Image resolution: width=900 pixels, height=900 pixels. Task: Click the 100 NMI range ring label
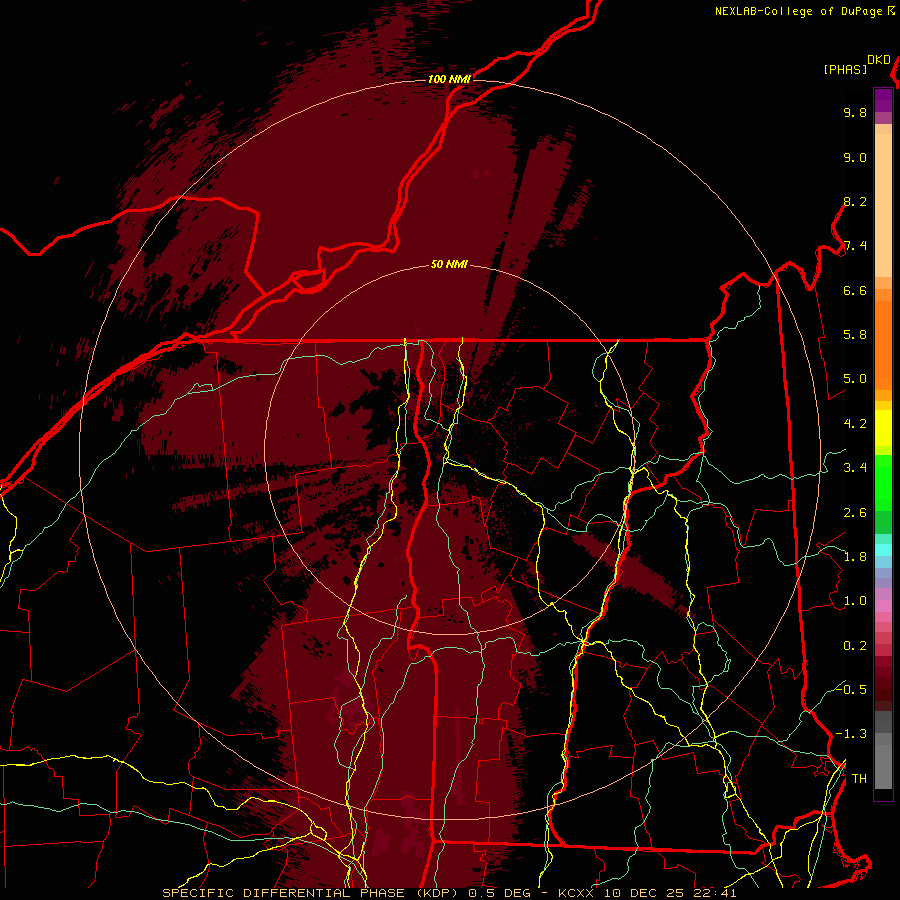coord(449,79)
